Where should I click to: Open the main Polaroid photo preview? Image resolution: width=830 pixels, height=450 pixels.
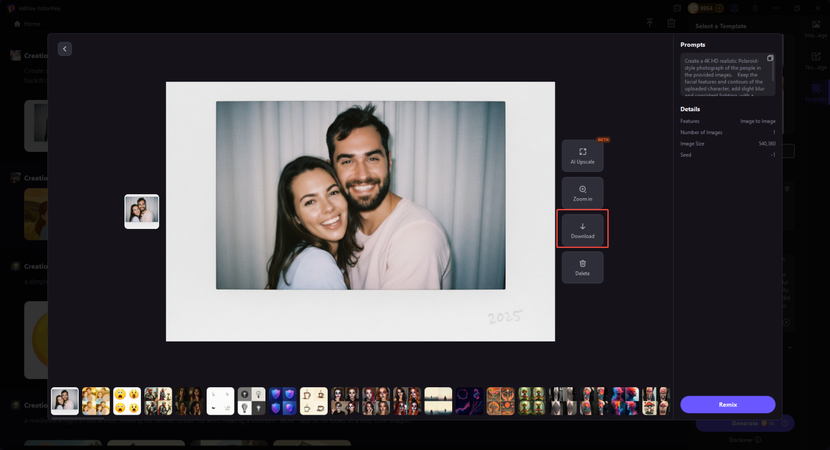(x=360, y=211)
